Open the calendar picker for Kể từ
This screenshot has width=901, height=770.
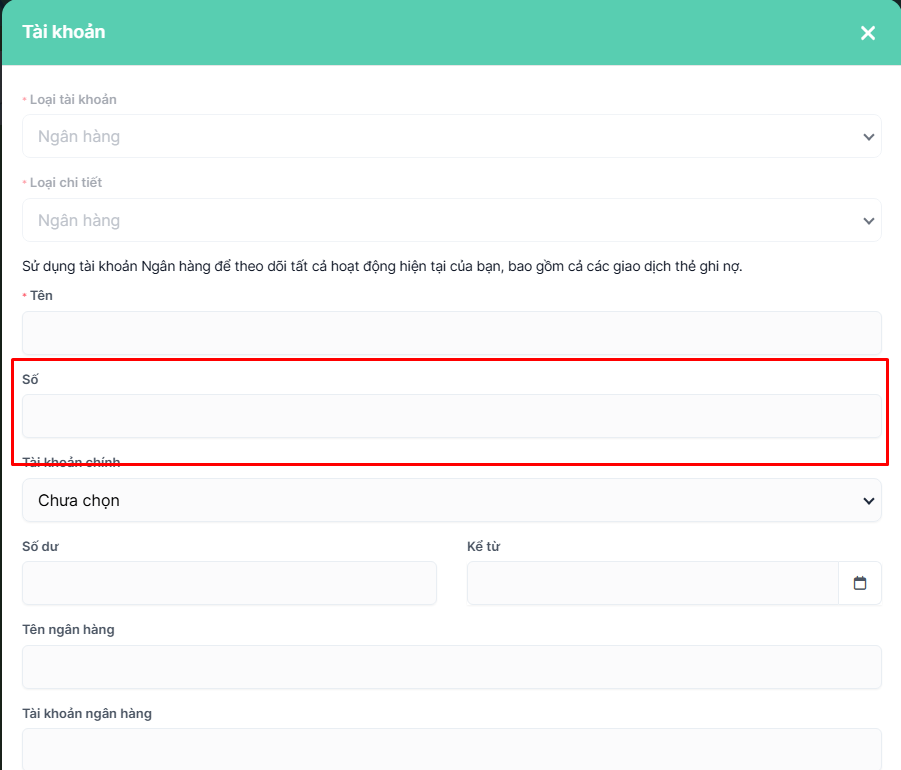[x=859, y=583]
